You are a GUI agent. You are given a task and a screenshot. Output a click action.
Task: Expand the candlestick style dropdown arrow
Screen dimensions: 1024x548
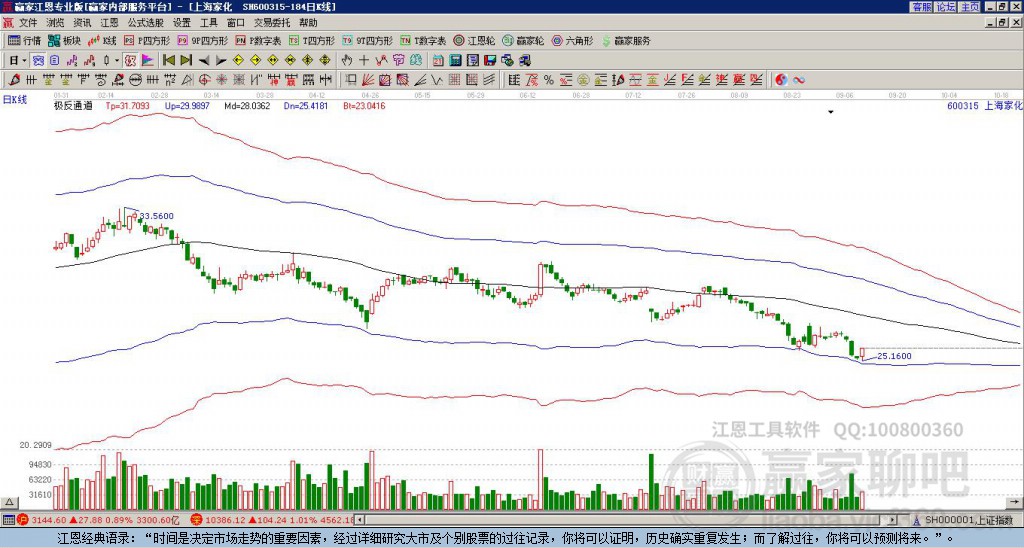pos(117,61)
